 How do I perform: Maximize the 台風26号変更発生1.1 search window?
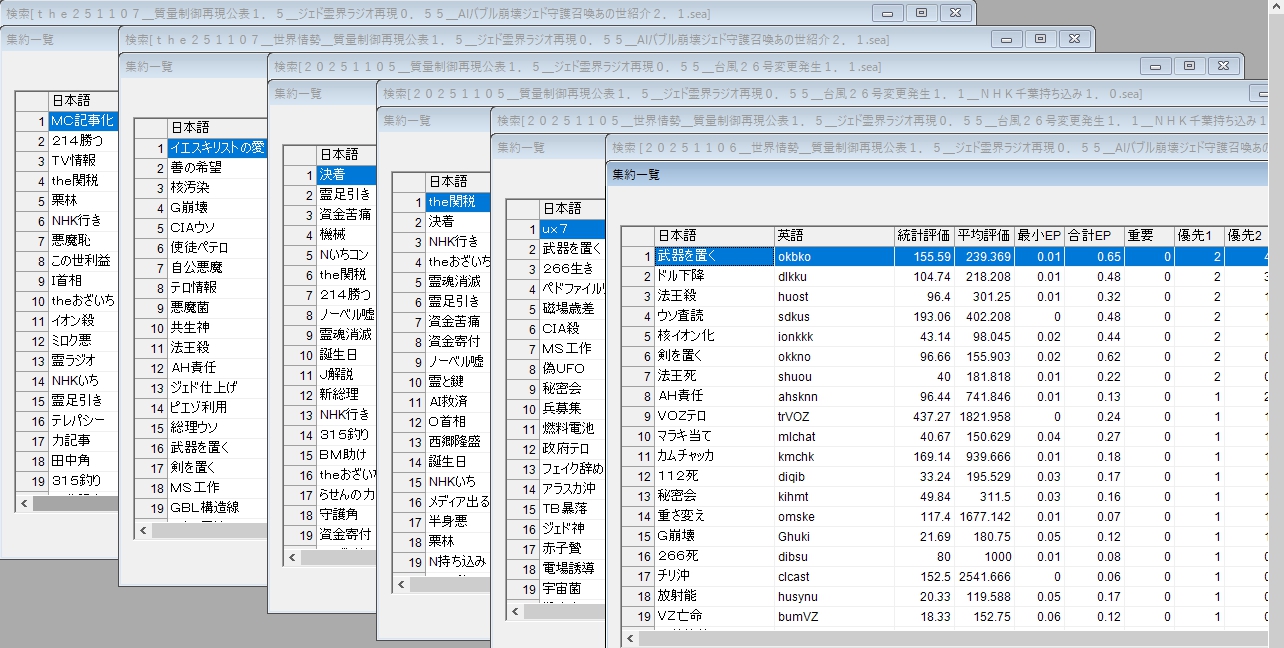click(1188, 65)
